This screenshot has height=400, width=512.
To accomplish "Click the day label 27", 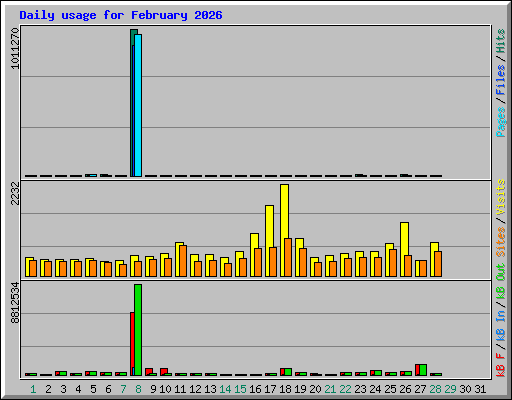I will point(420,389).
